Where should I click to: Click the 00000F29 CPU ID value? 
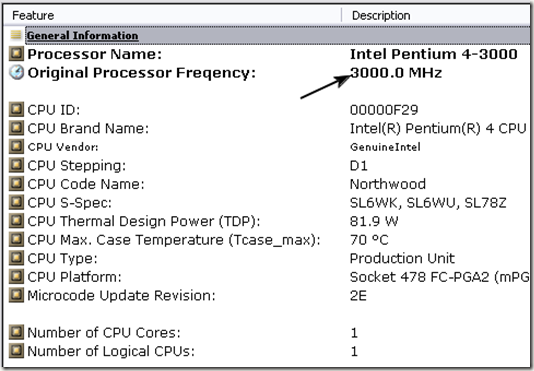click(384, 110)
